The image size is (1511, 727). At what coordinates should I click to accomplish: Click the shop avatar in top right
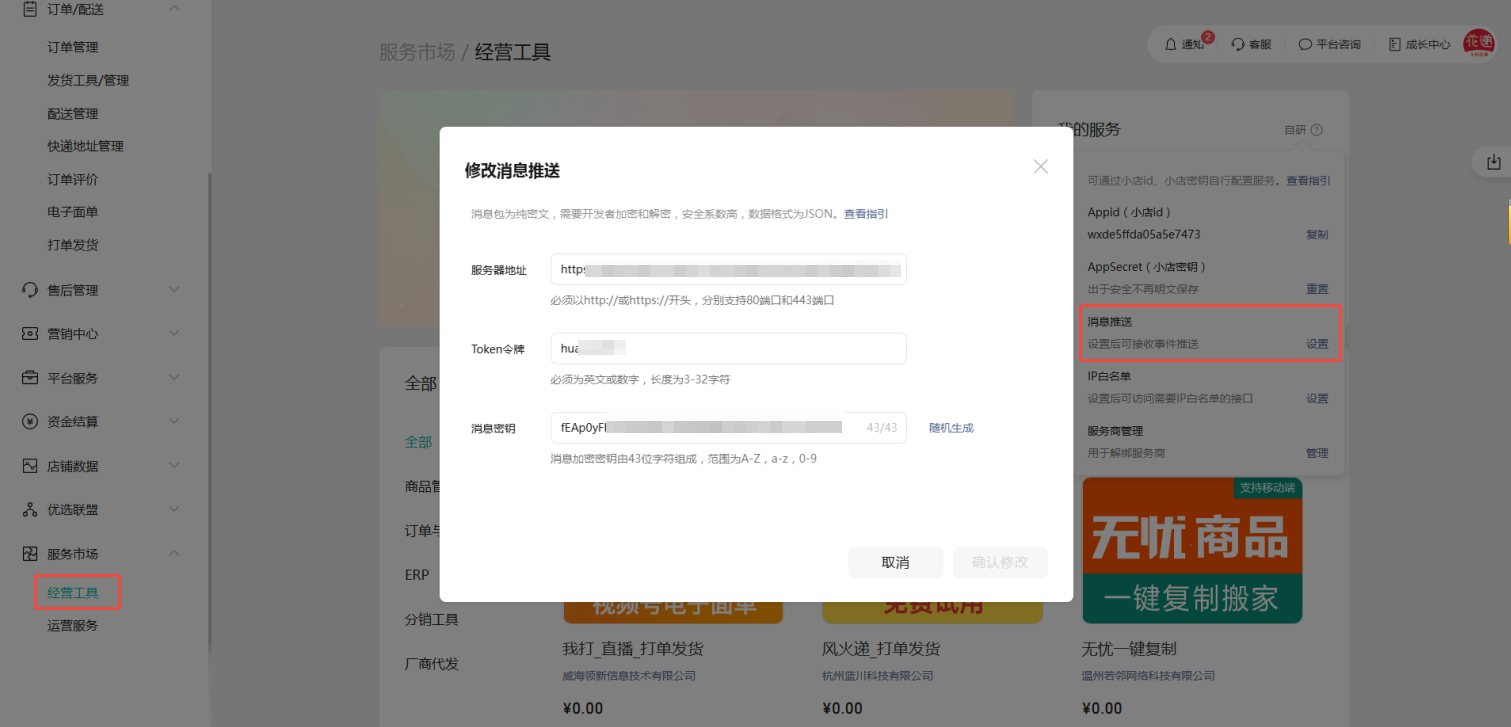[x=1477, y=43]
